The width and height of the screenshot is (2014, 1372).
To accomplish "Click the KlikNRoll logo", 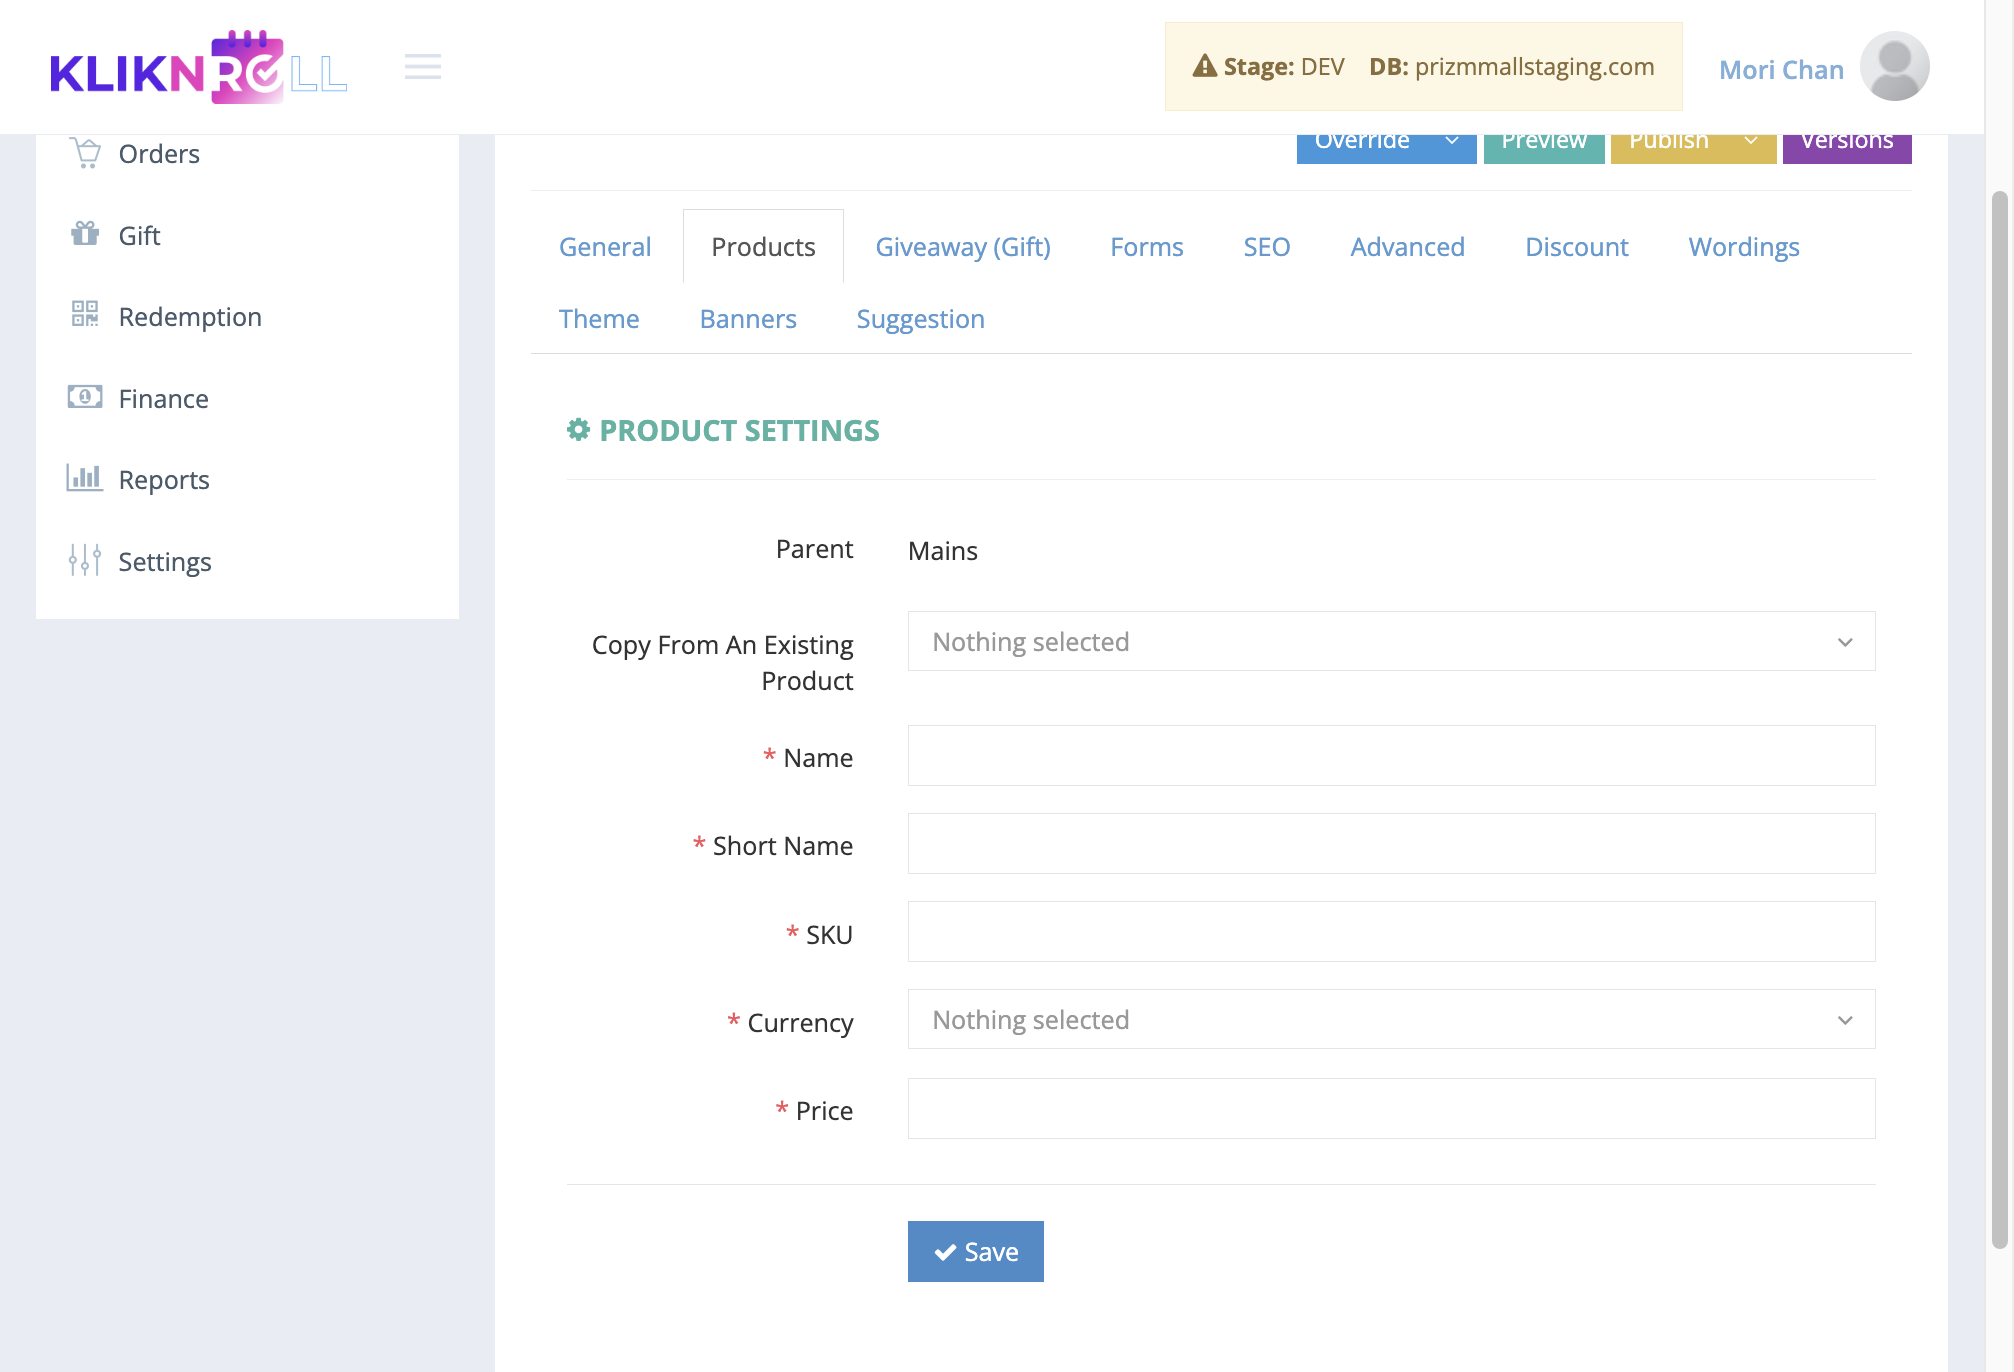I will [x=198, y=67].
